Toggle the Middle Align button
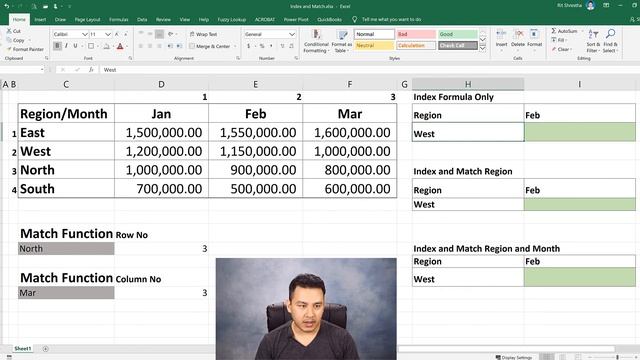Screen dimensions: 640x360 click(150, 34)
